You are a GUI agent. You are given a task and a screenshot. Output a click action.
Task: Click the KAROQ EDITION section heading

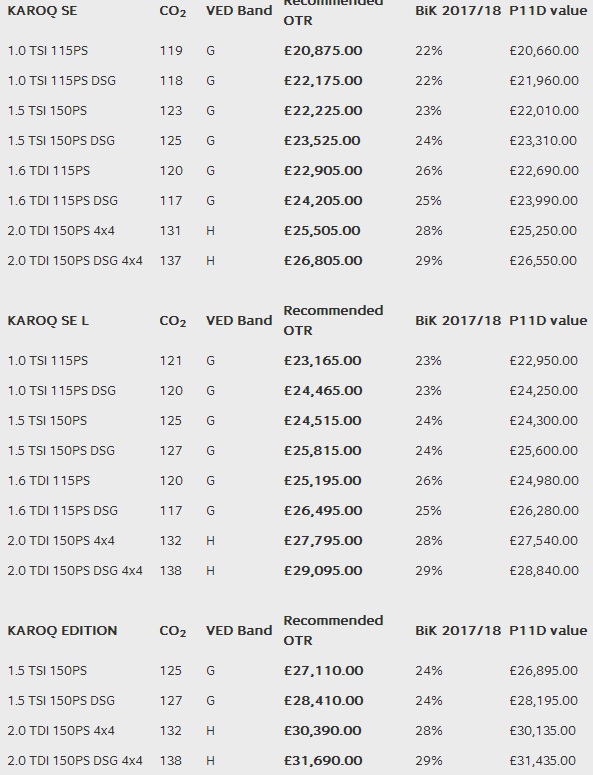[x=62, y=631]
